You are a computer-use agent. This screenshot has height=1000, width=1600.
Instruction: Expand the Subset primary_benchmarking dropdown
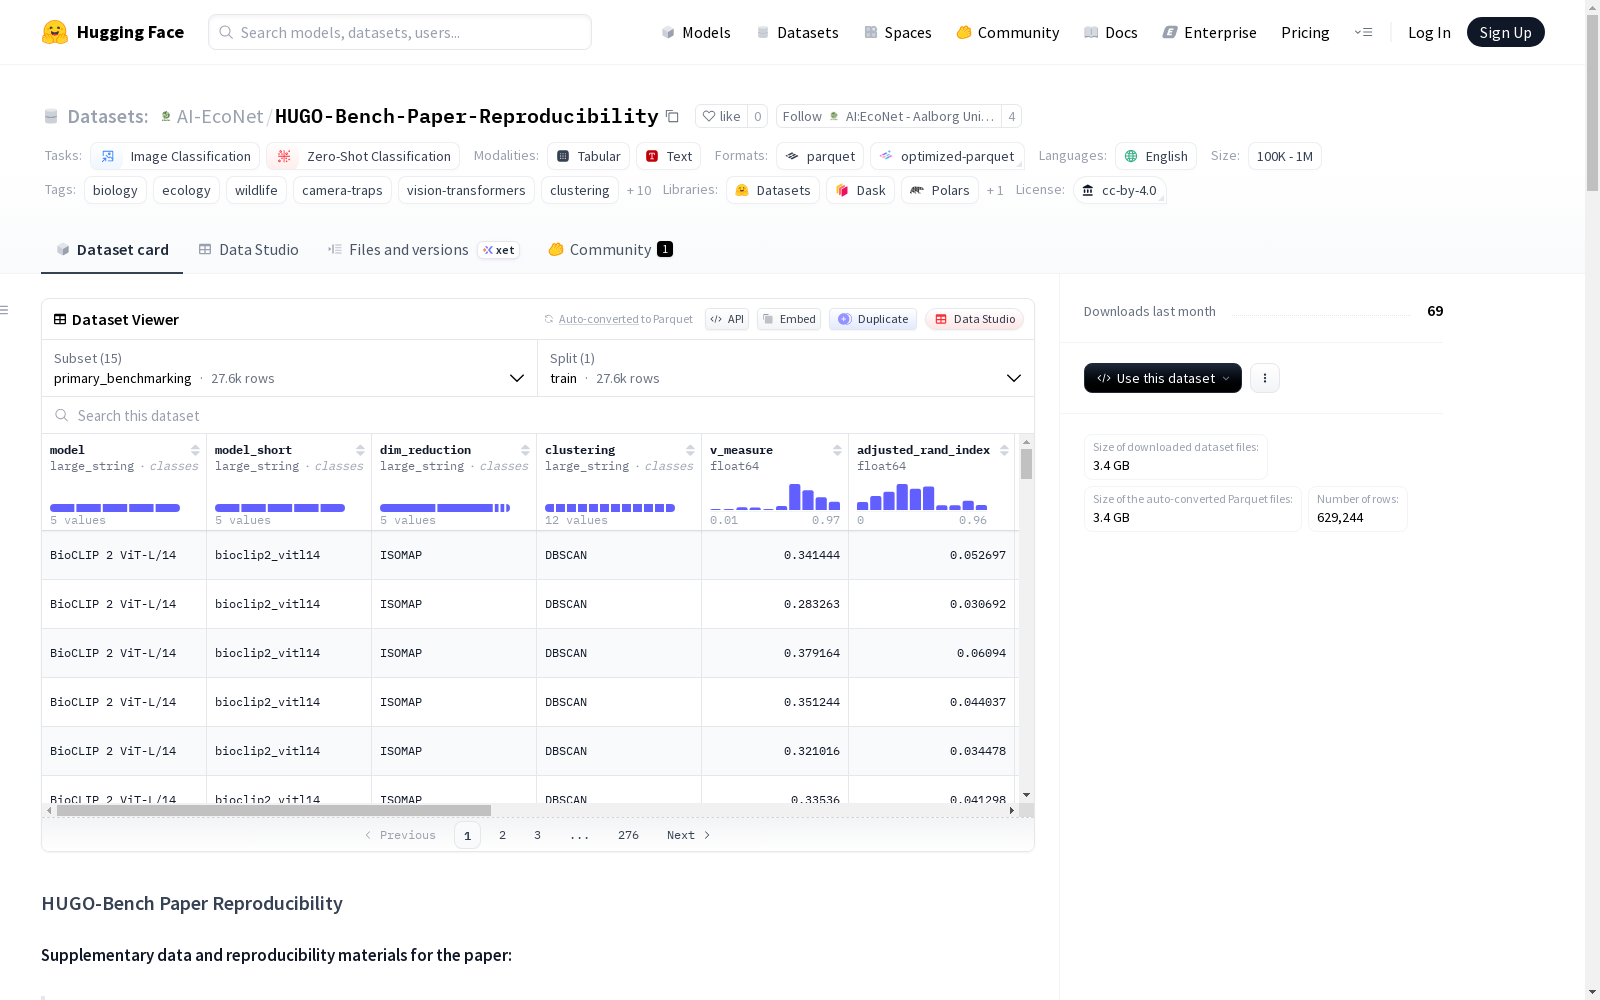[x=289, y=368]
